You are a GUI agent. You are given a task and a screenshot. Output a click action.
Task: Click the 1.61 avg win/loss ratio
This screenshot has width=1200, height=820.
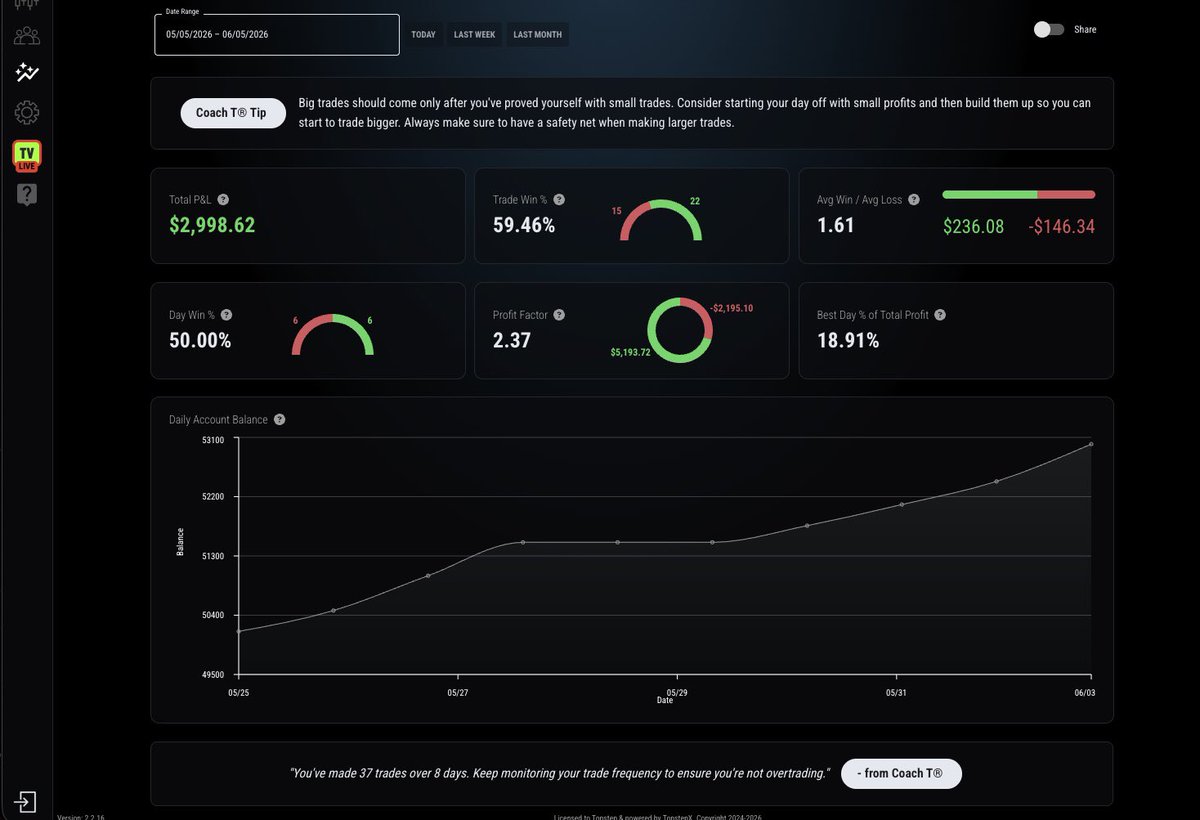point(836,226)
